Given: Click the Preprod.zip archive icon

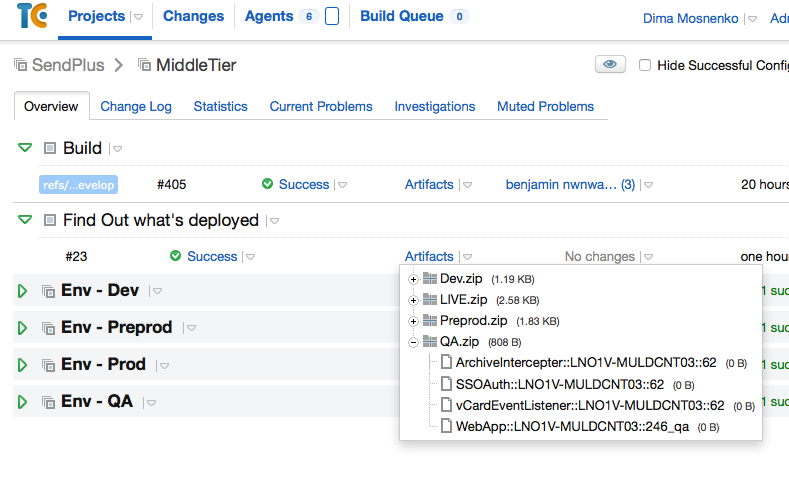Looking at the screenshot, I should tap(430, 320).
